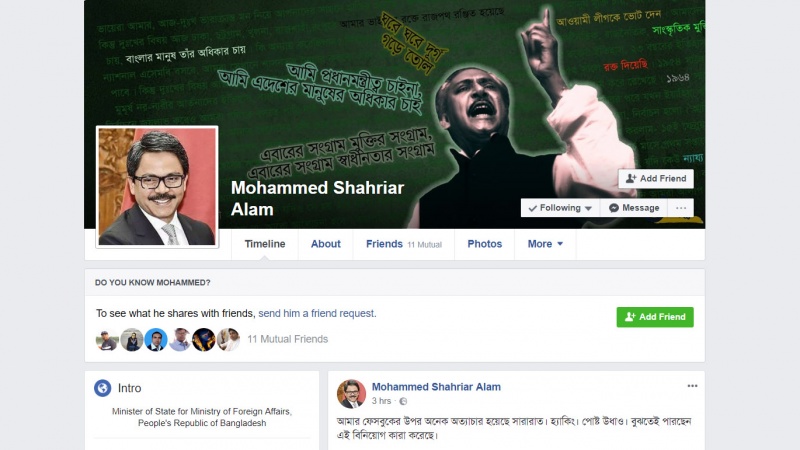Open the first mutual friend's avatar
800x450 pixels.
tap(107, 340)
